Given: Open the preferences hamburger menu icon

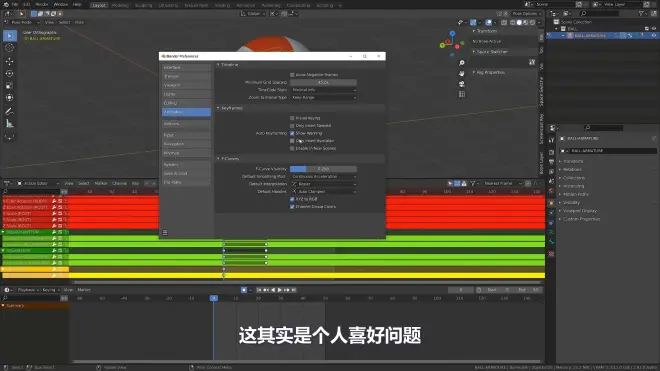Looking at the screenshot, I should pos(165,232).
